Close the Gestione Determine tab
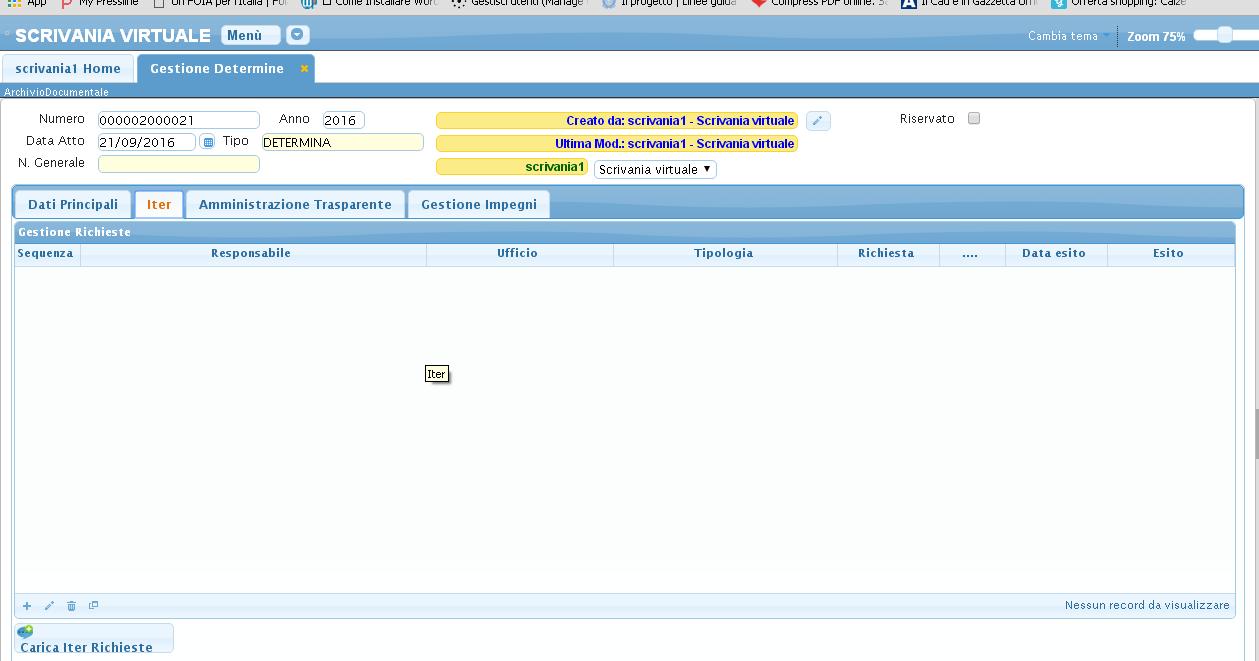 pyautogui.click(x=304, y=69)
